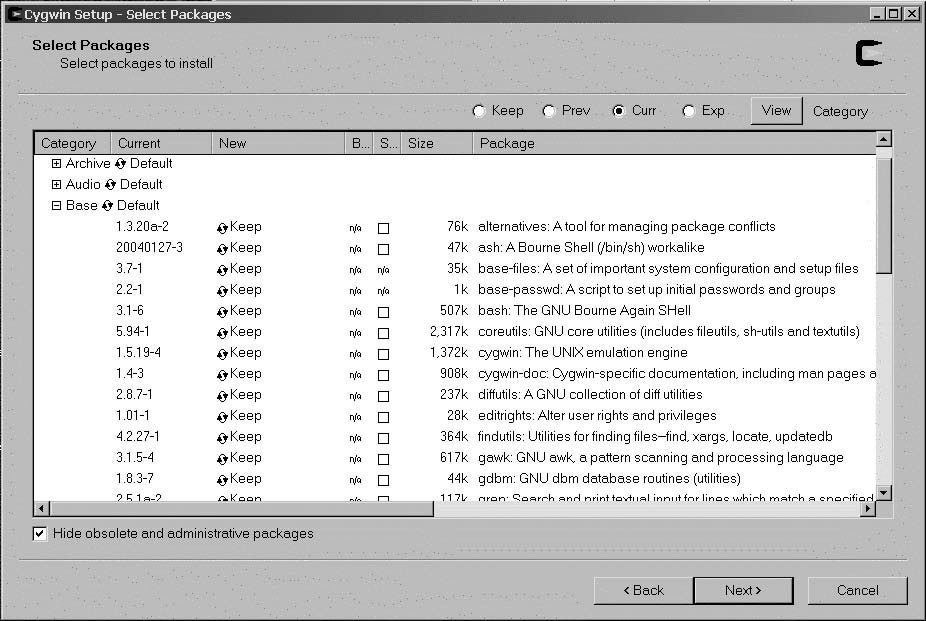Cycle the install action for cygwin package
926x621 pixels.
[239, 353]
